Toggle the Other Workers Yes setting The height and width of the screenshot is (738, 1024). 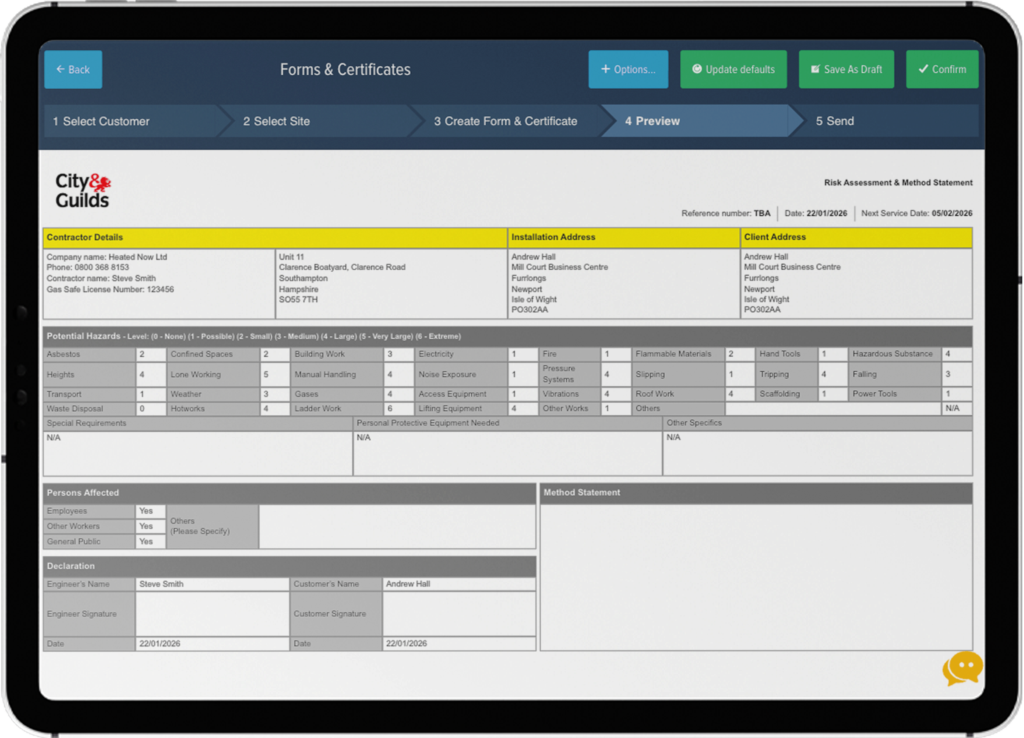(150, 525)
